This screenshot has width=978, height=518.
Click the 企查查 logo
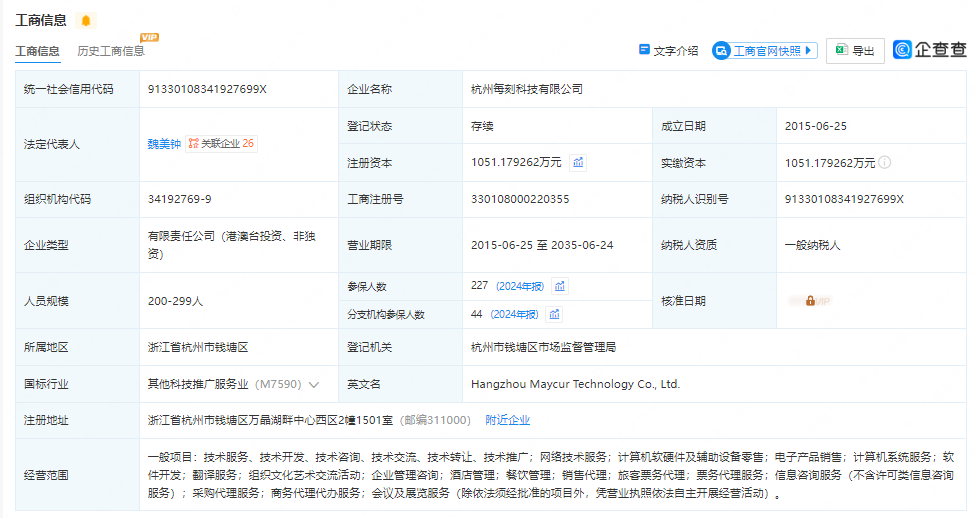point(930,50)
